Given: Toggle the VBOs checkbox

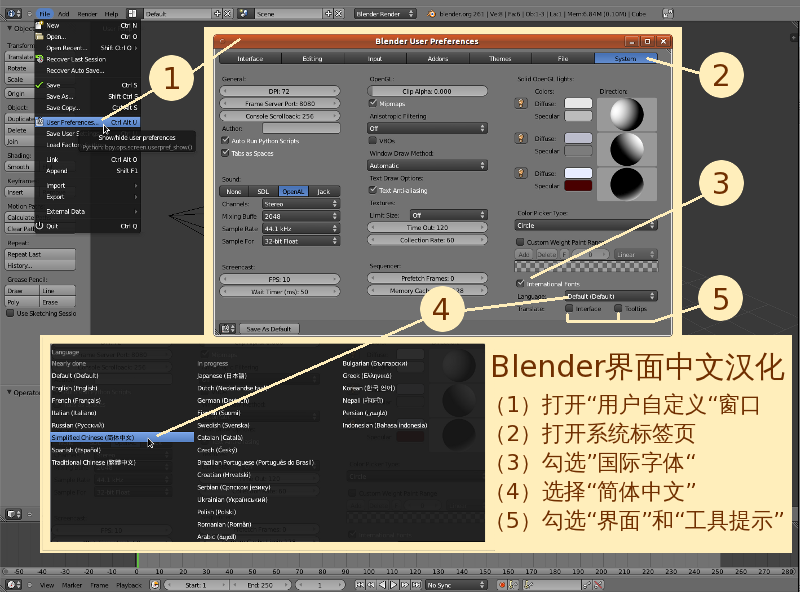Looking at the screenshot, I should point(373,141).
